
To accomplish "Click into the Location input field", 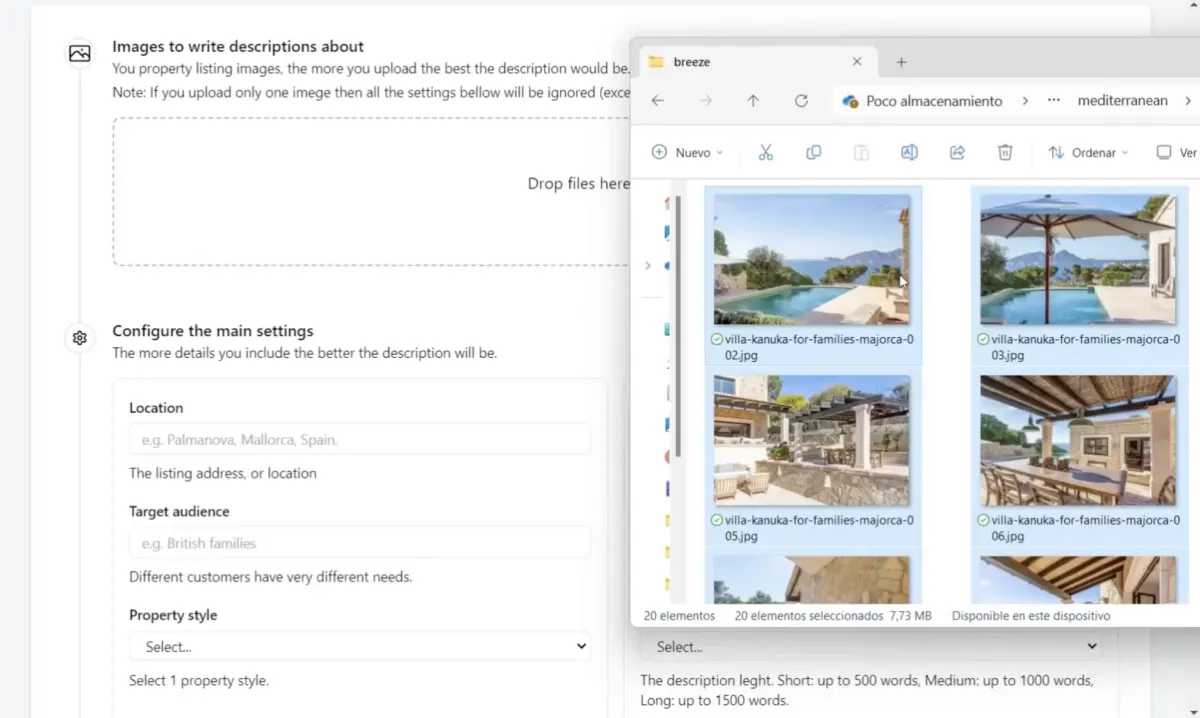I will [360, 439].
